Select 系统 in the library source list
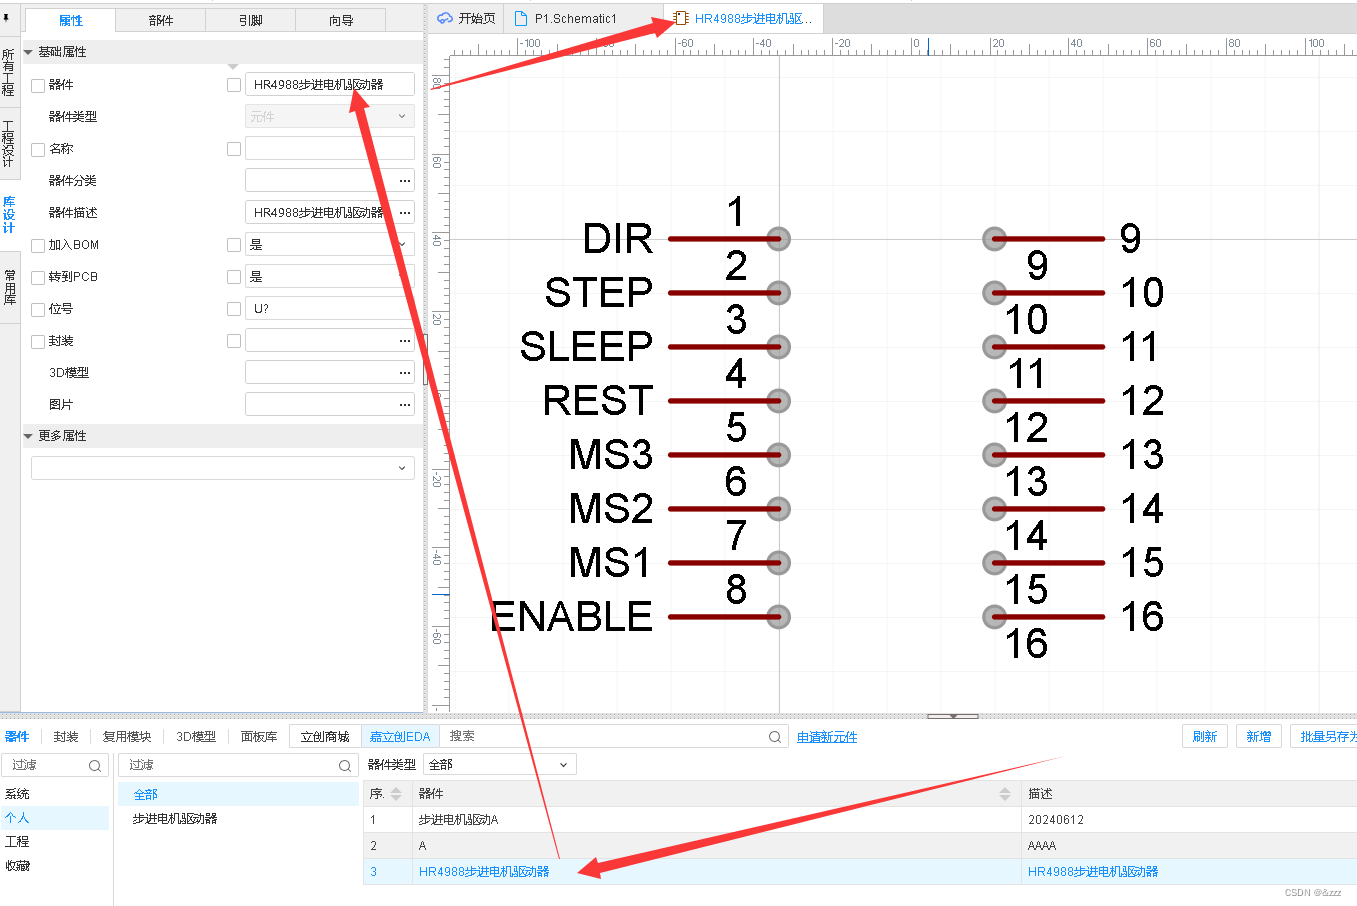This screenshot has width=1357, height=906. click(17, 794)
